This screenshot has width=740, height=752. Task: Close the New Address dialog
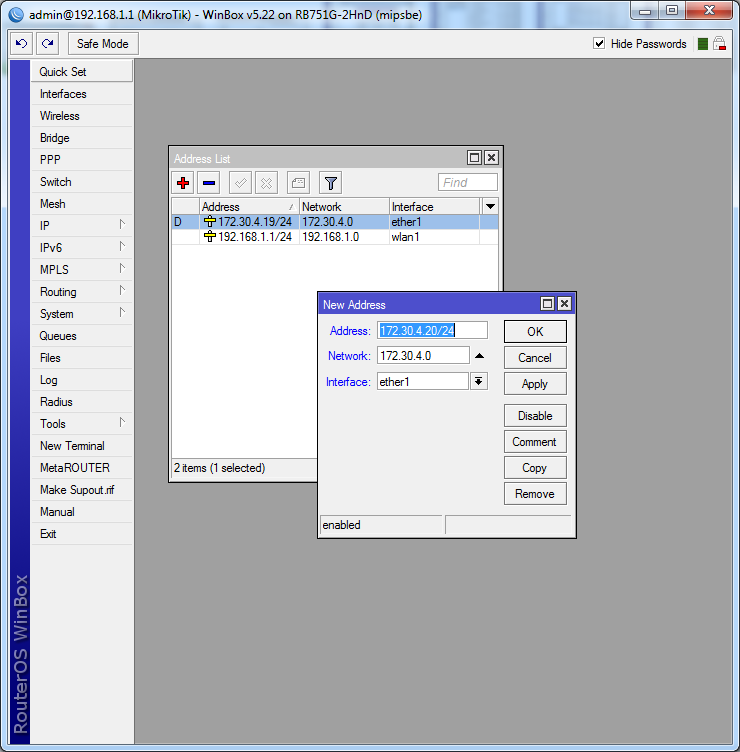(x=564, y=304)
